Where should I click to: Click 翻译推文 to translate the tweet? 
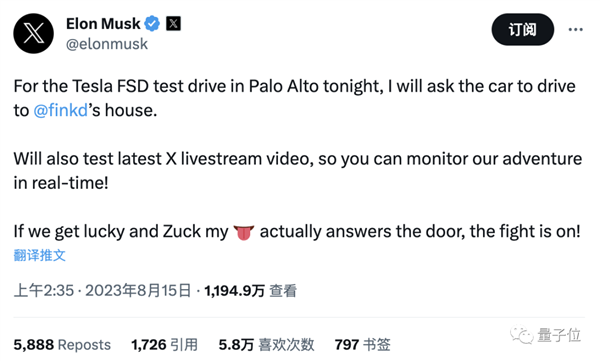coord(39,255)
